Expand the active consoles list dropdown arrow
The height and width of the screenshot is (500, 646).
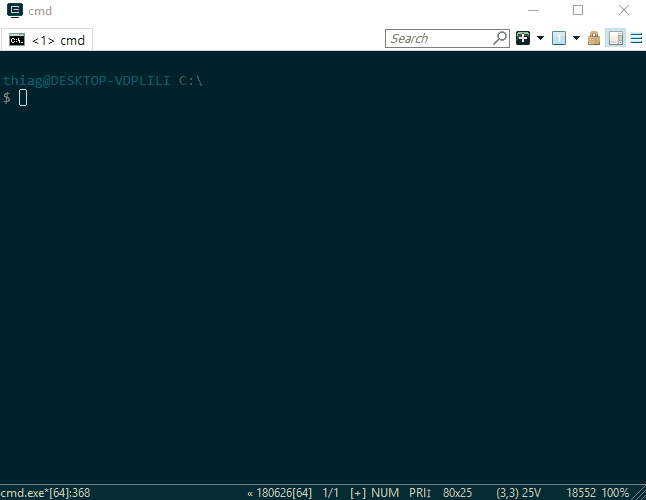click(x=576, y=38)
